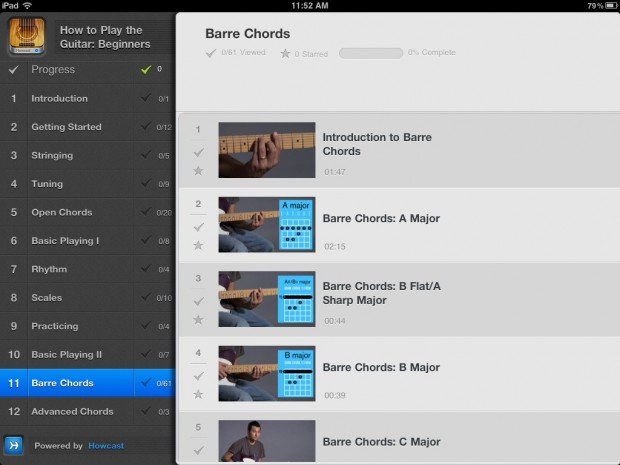This screenshot has height=465, width=620.
Task: Tap the A#/Bb major thumbnail of video 3
Action: click(267, 299)
